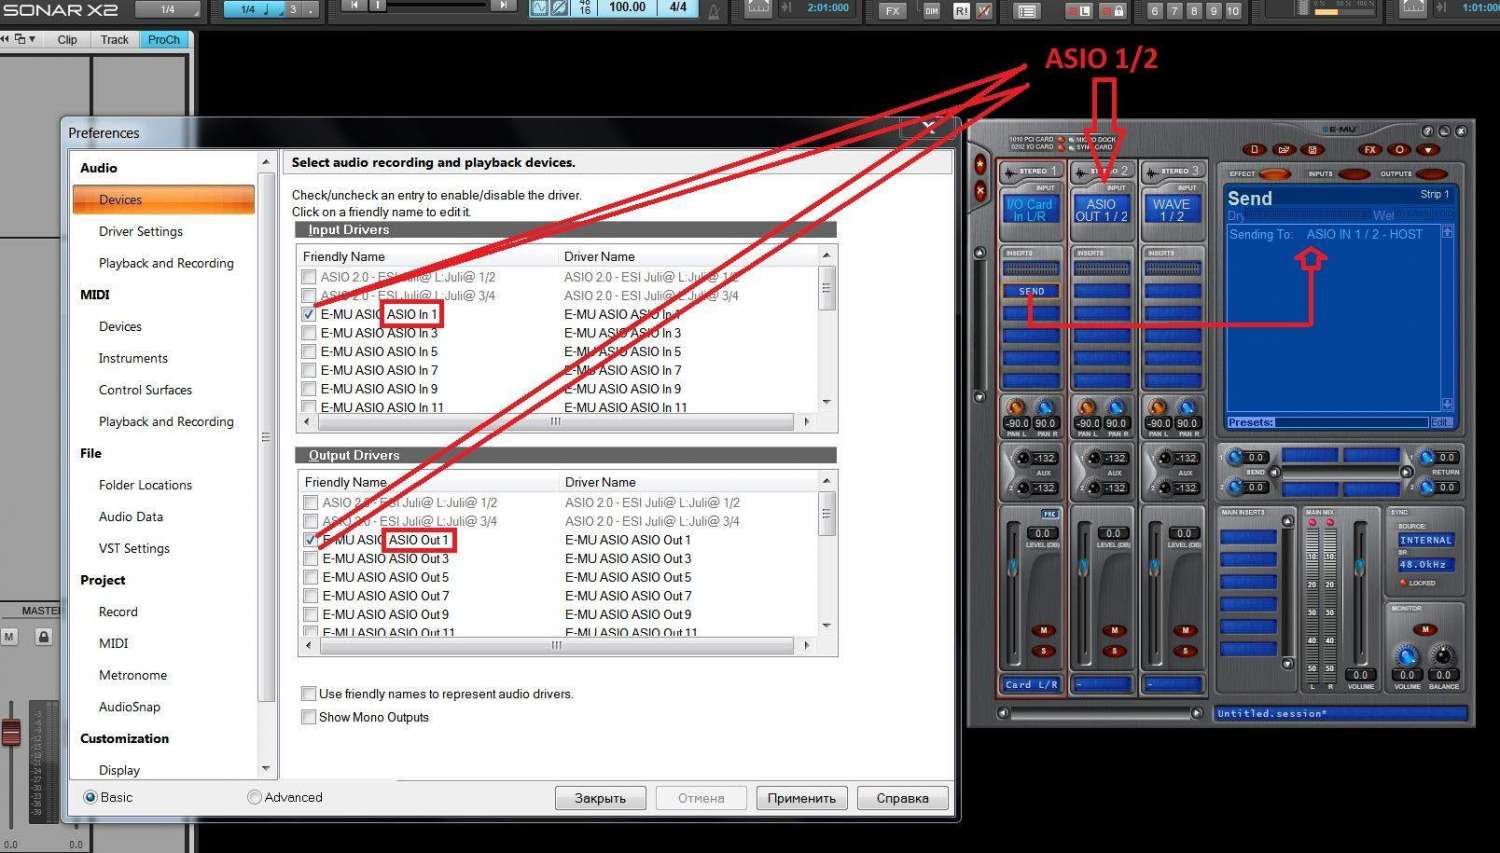The image size is (1500, 853).
Task: Mute the Card L/R strip
Action: click(x=1044, y=631)
